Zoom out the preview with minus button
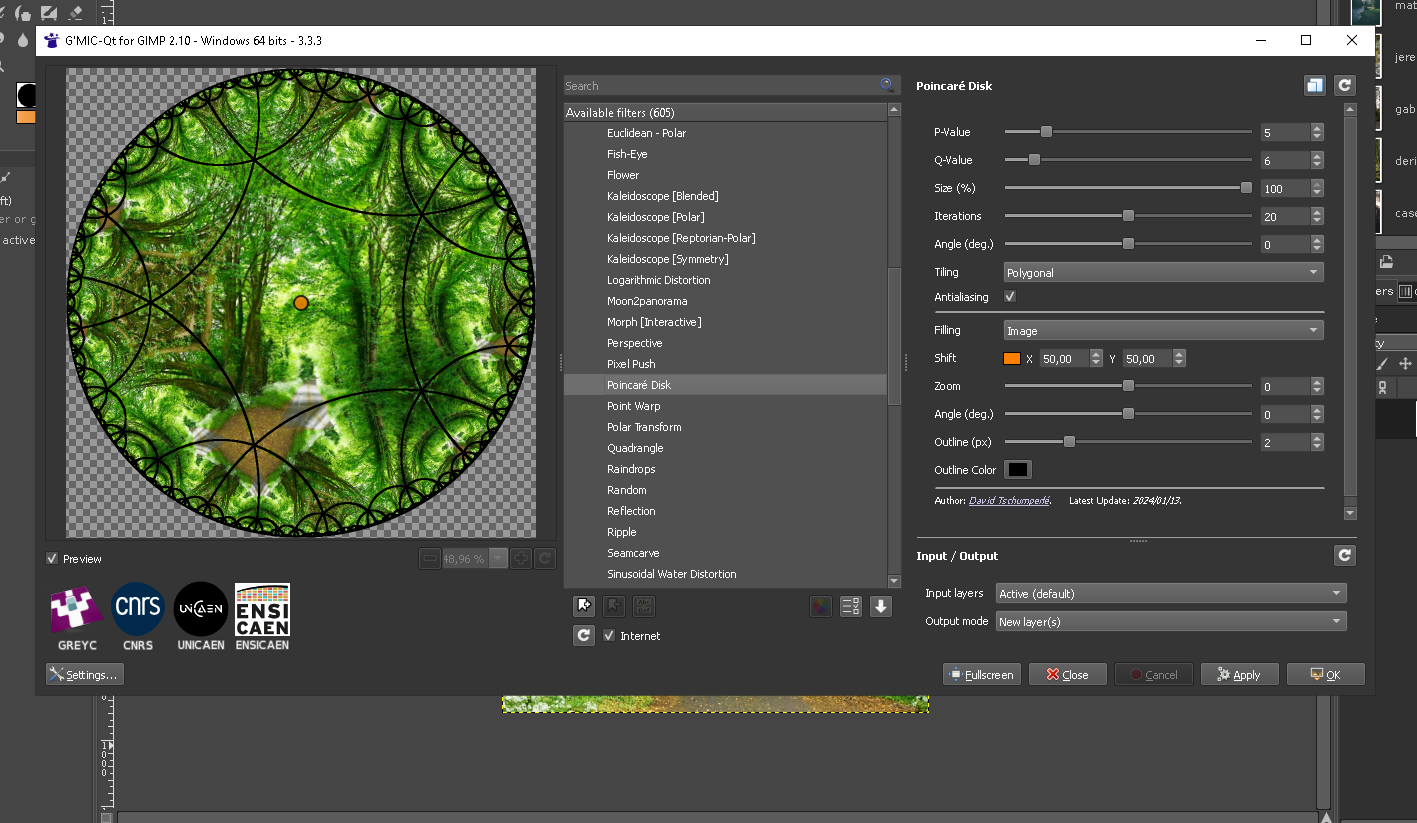 [430, 559]
